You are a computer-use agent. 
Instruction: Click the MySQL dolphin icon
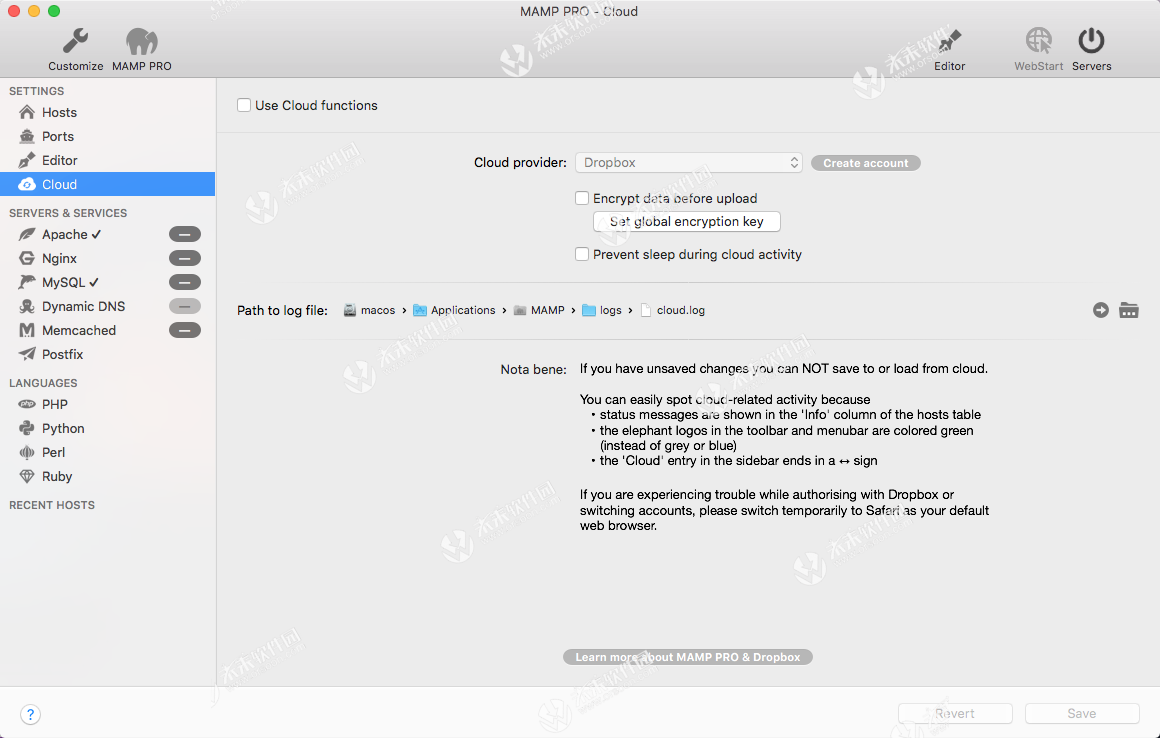27,282
